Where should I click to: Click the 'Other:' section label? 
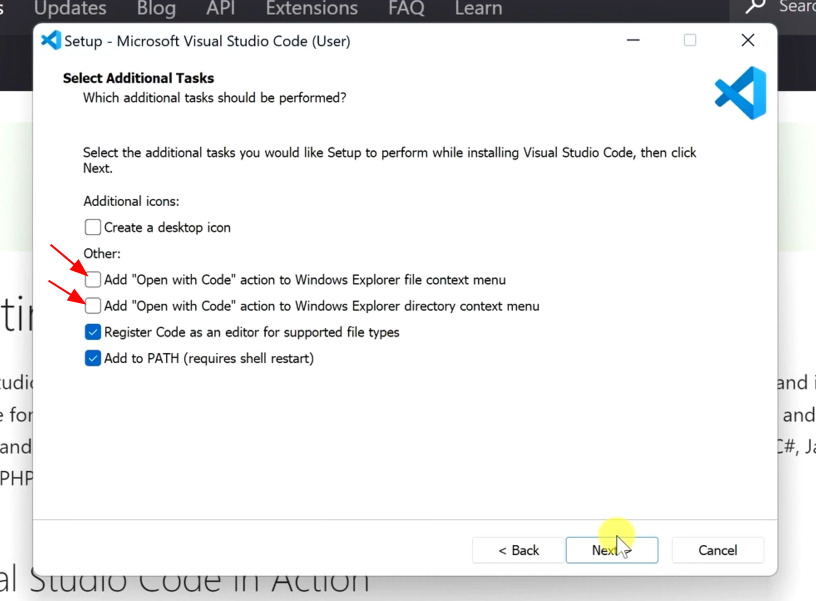pos(102,253)
